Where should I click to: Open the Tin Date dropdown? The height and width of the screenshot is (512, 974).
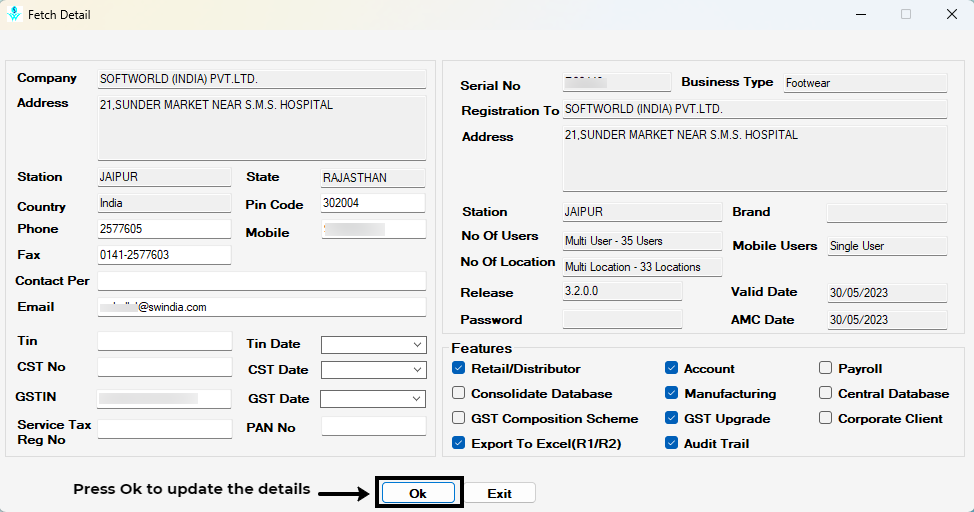tap(417, 345)
